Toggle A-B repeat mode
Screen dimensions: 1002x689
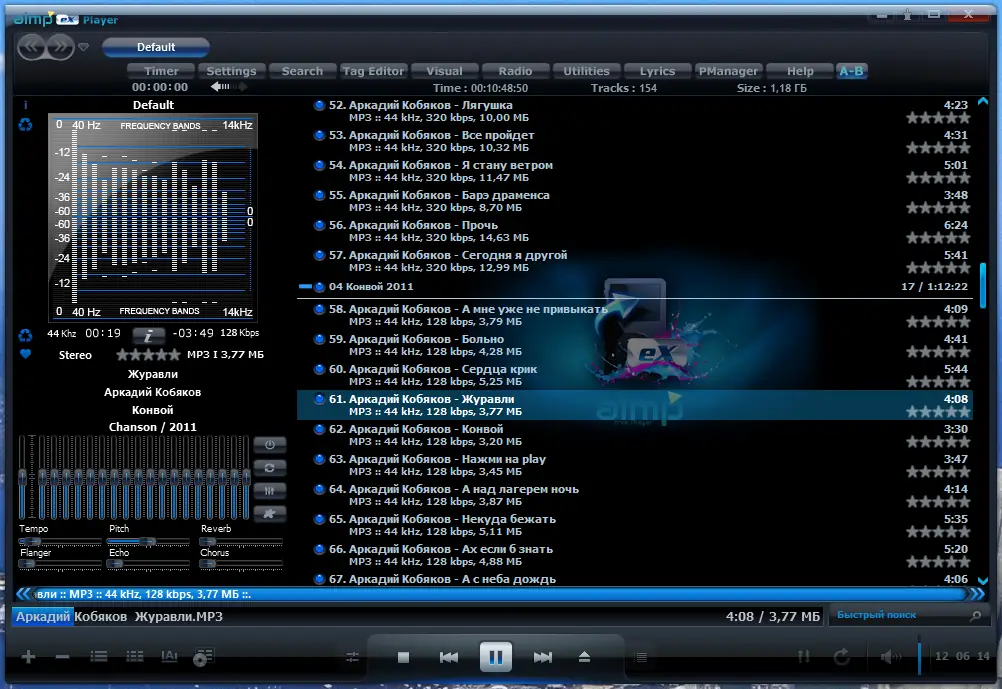[851, 71]
